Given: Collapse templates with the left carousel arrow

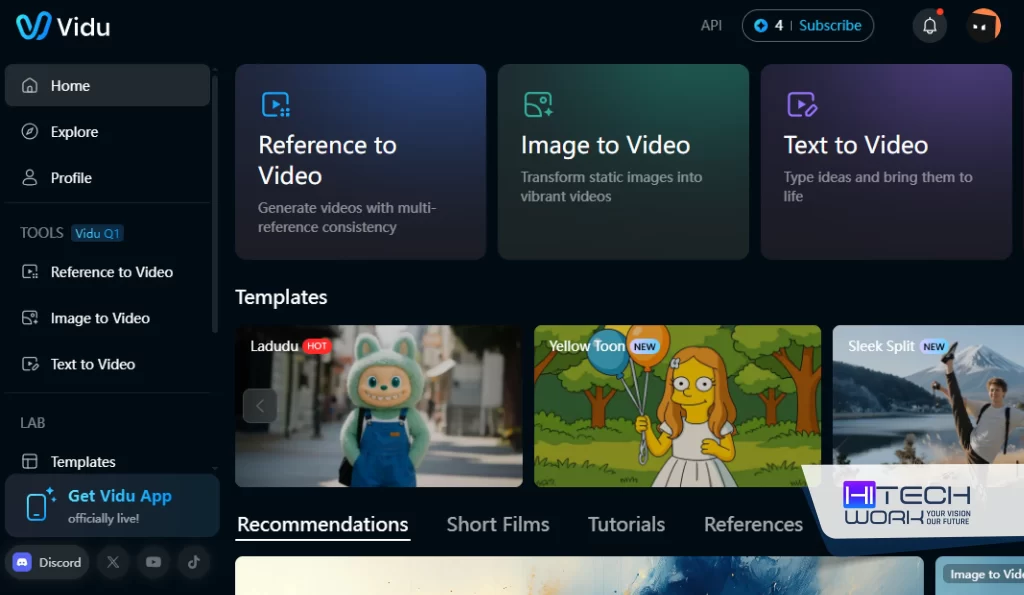Looking at the screenshot, I should 259,405.
